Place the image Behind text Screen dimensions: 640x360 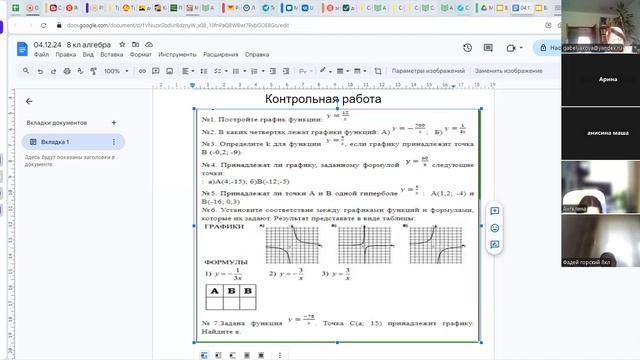[247, 356]
